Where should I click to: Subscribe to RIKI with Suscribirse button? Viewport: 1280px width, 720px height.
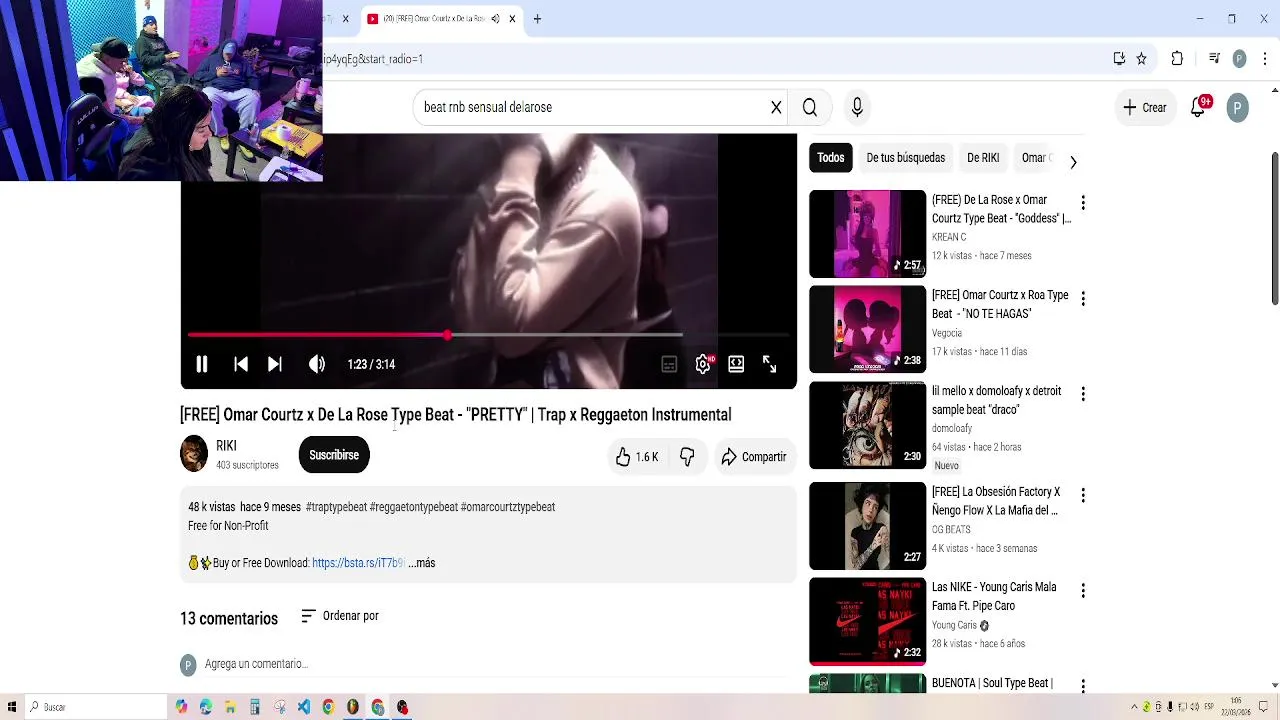pos(334,455)
